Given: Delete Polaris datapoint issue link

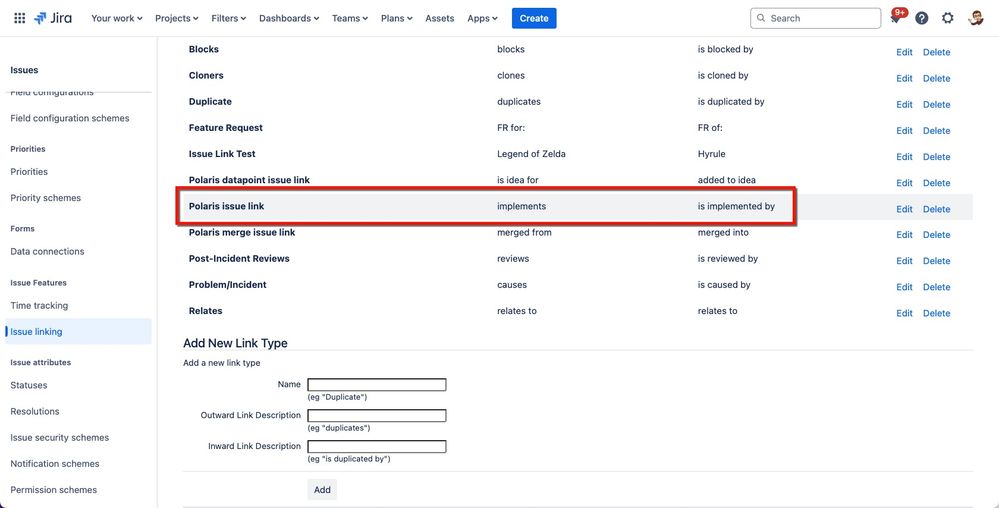Looking at the screenshot, I should tap(937, 183).
